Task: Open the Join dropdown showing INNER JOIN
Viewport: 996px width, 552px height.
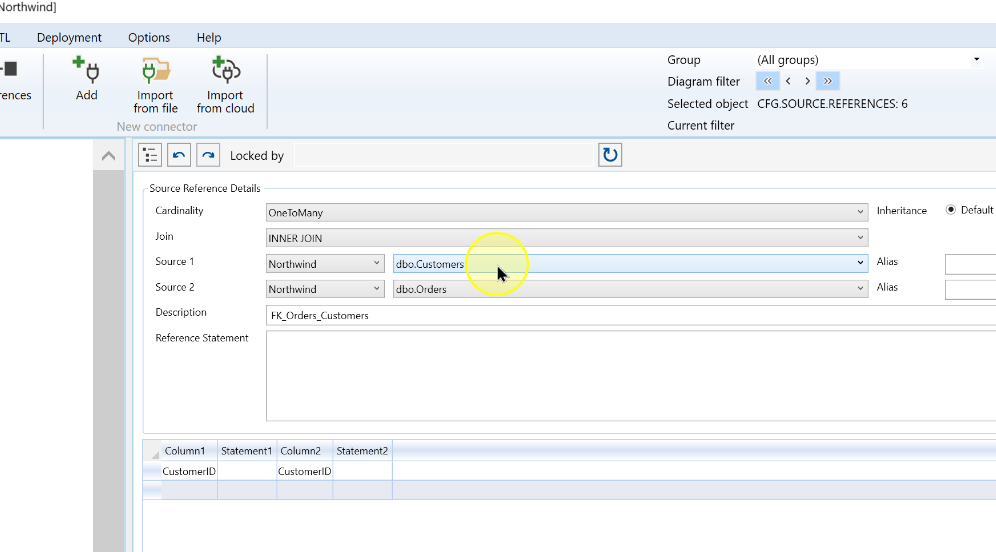Action: point(567,238)
